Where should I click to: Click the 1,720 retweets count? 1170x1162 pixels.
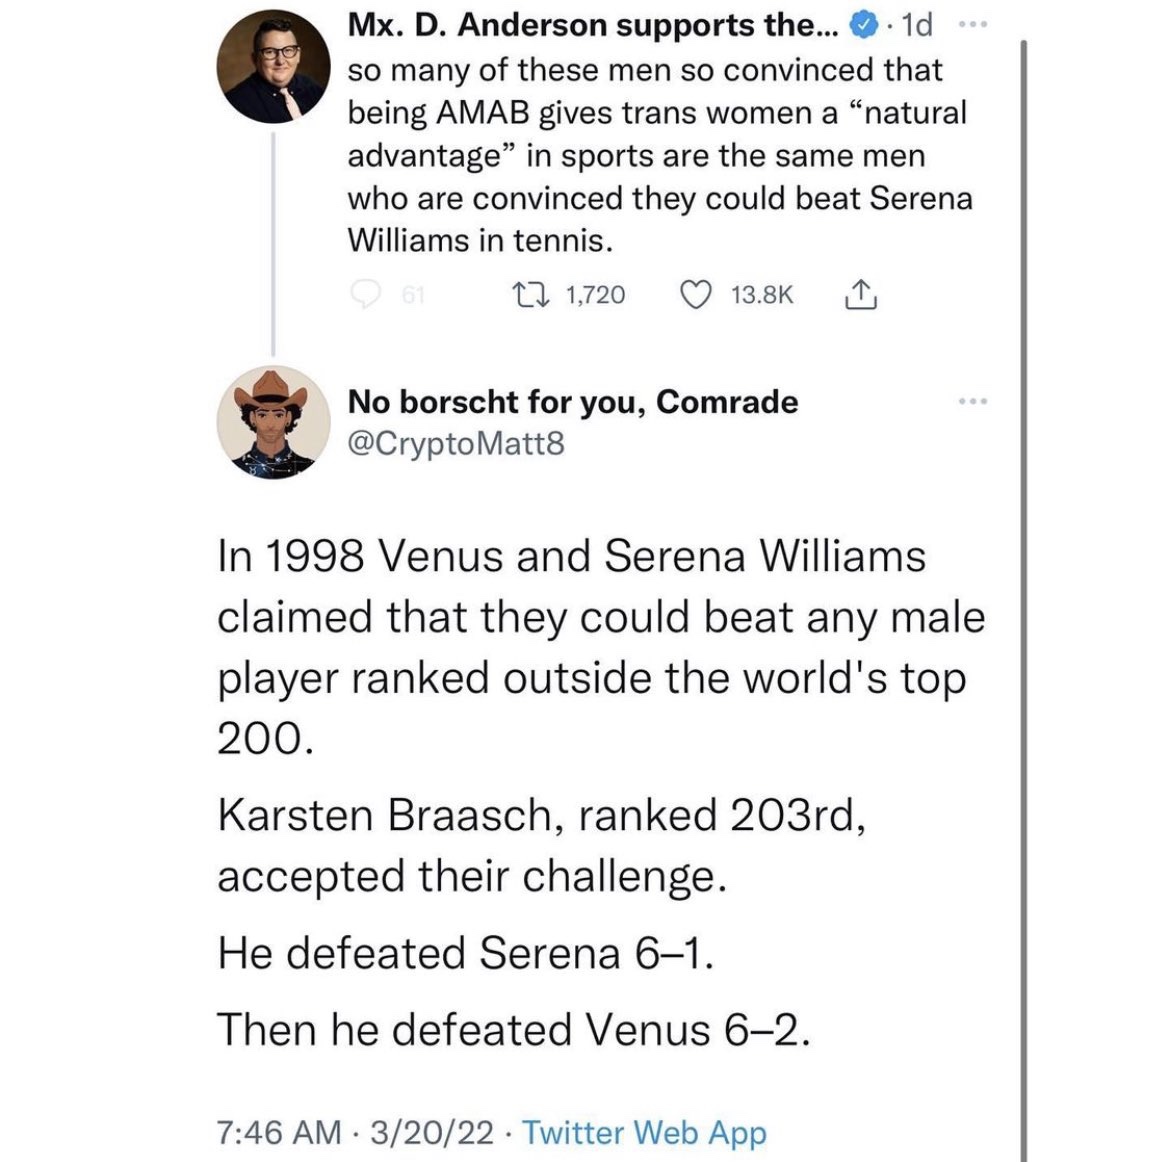(595, 294)
